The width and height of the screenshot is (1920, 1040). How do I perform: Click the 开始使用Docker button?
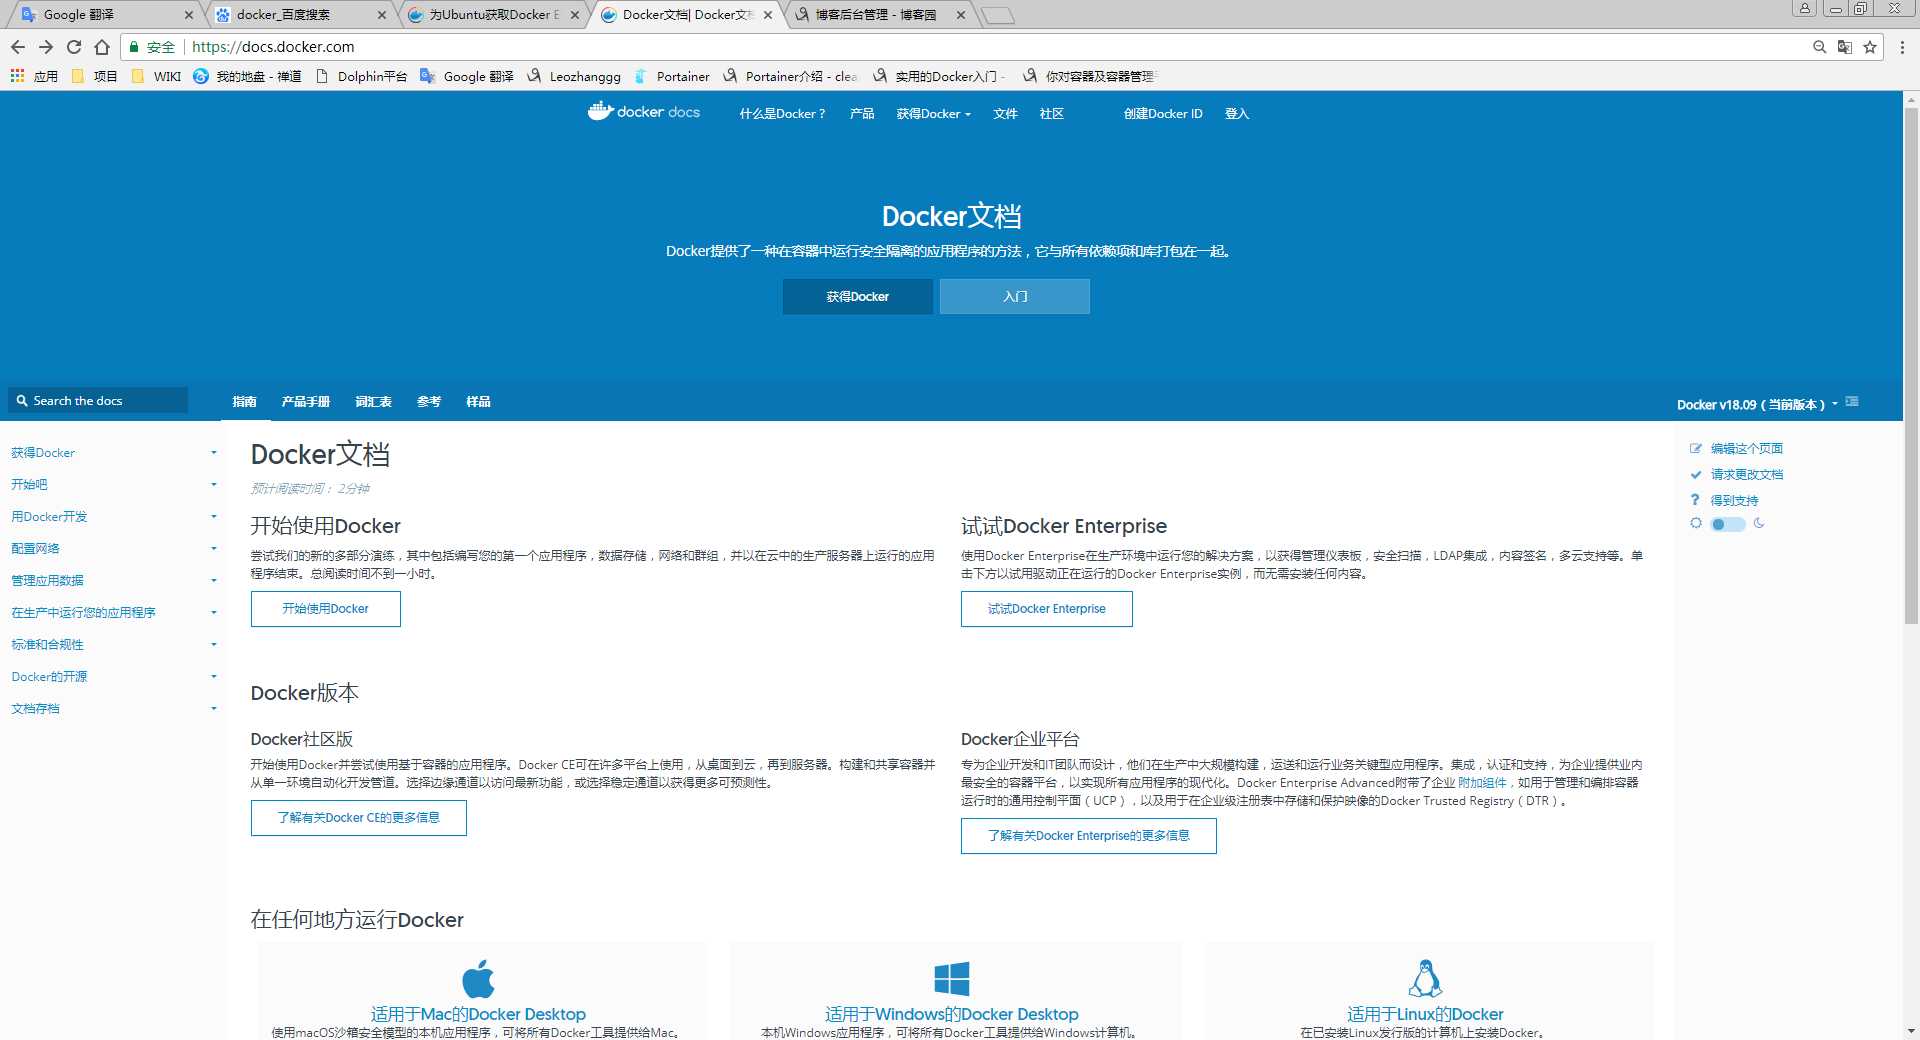pyautogui.click(x=325, y=609)
